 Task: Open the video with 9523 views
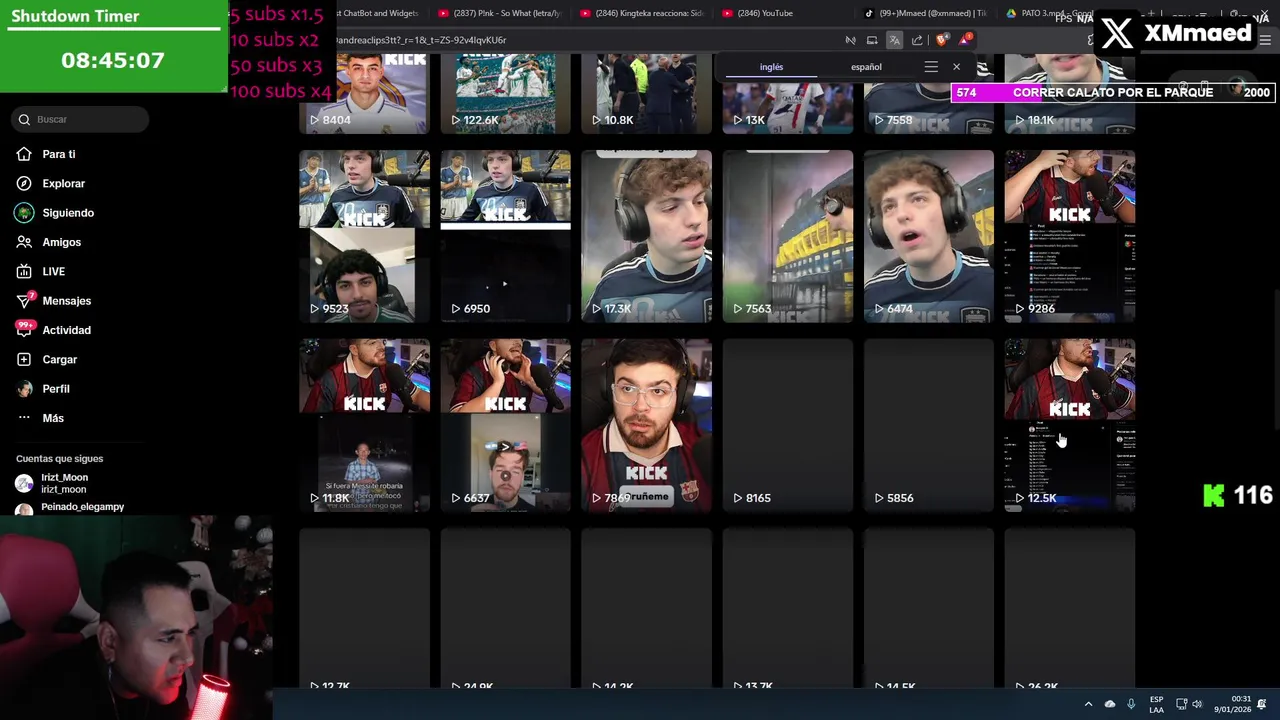point(364,236)
